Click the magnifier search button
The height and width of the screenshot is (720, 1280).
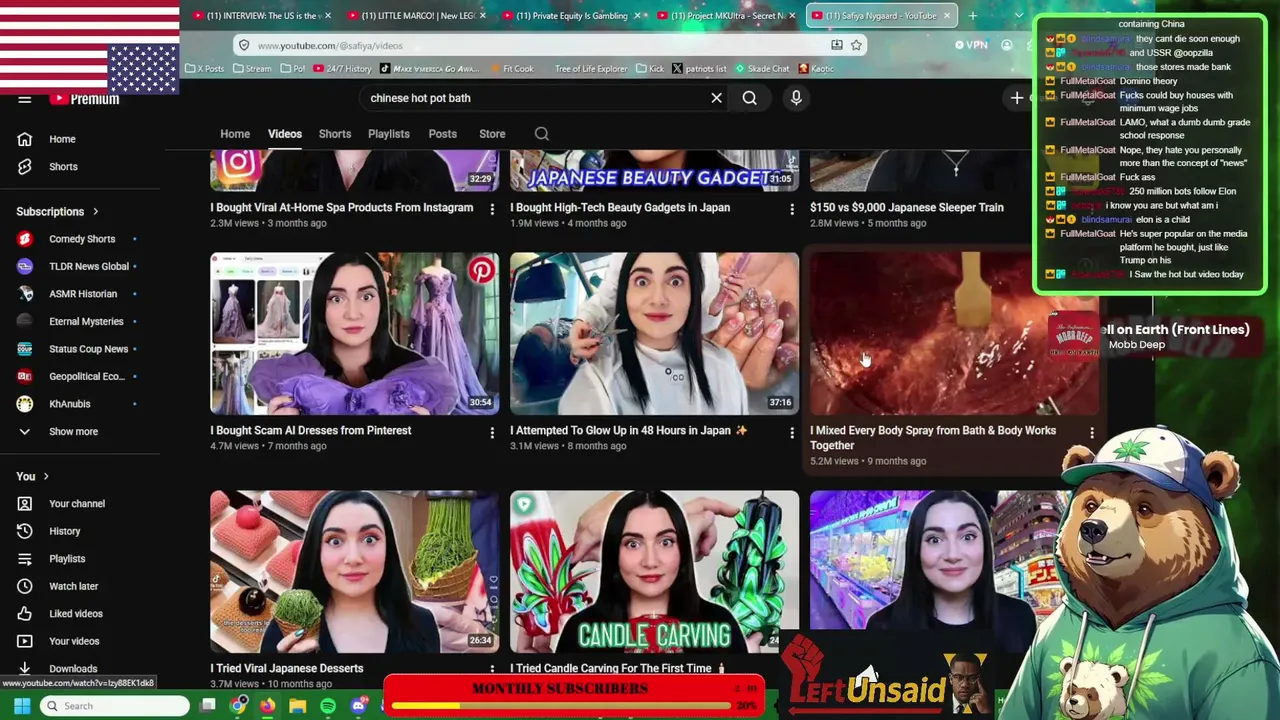[749, 98]
